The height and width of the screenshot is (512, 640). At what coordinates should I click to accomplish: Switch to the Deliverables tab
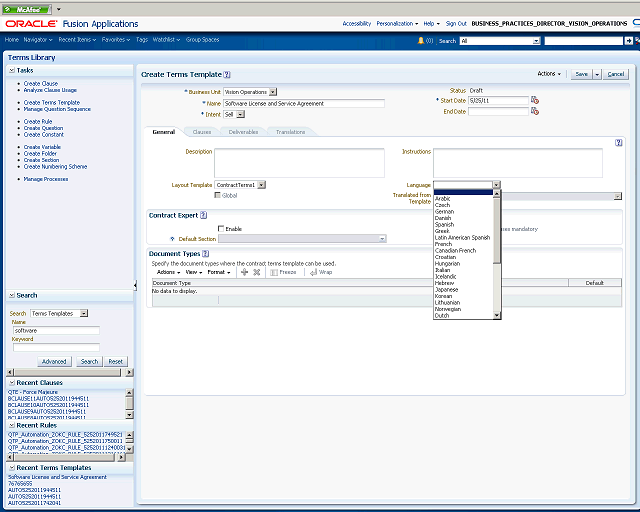point(243,132)
